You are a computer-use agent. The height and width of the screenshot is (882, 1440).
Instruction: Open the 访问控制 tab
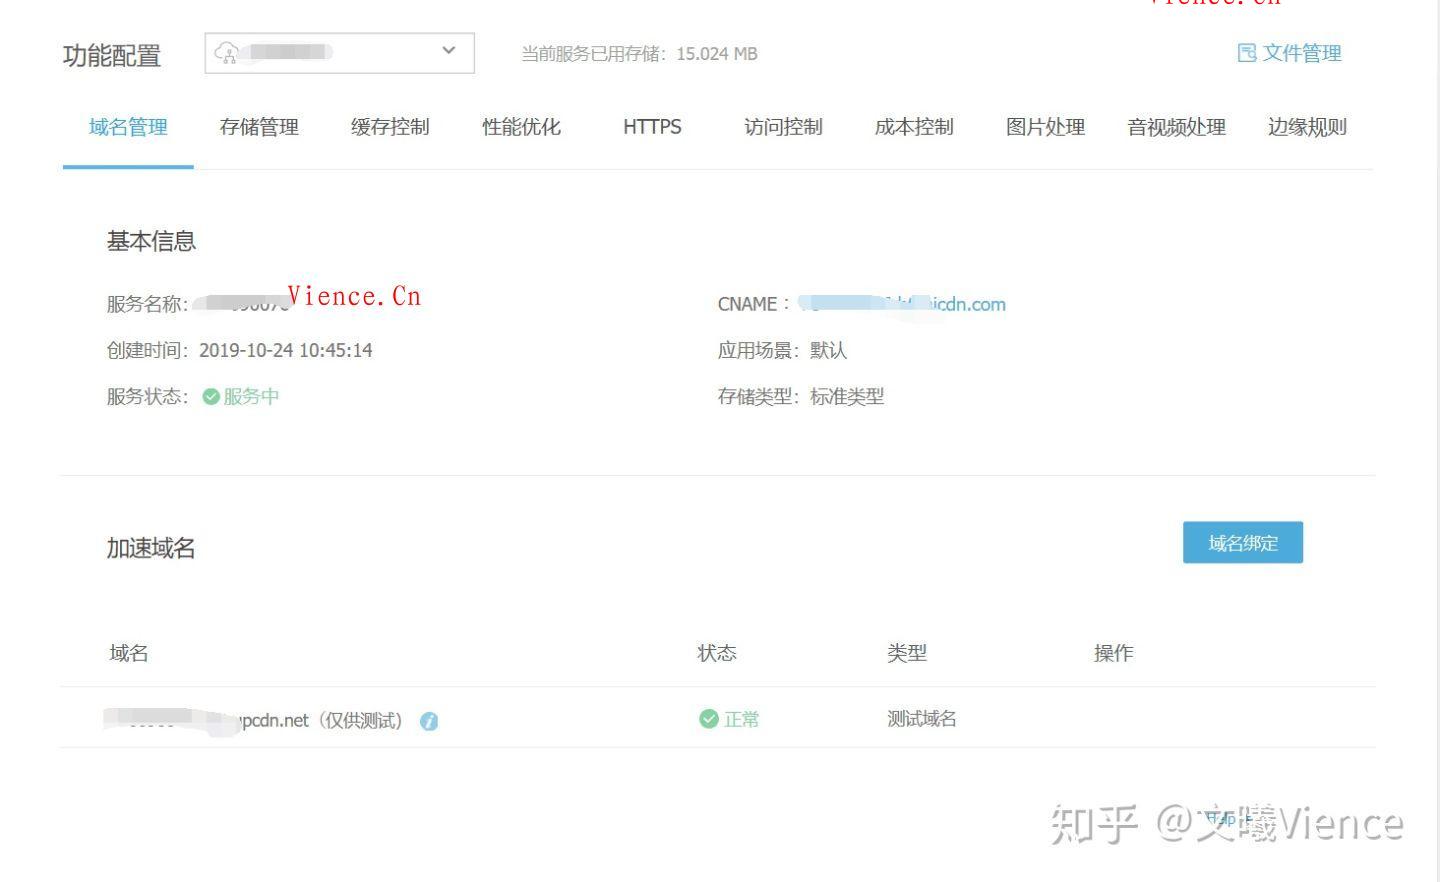click(783, 127)
